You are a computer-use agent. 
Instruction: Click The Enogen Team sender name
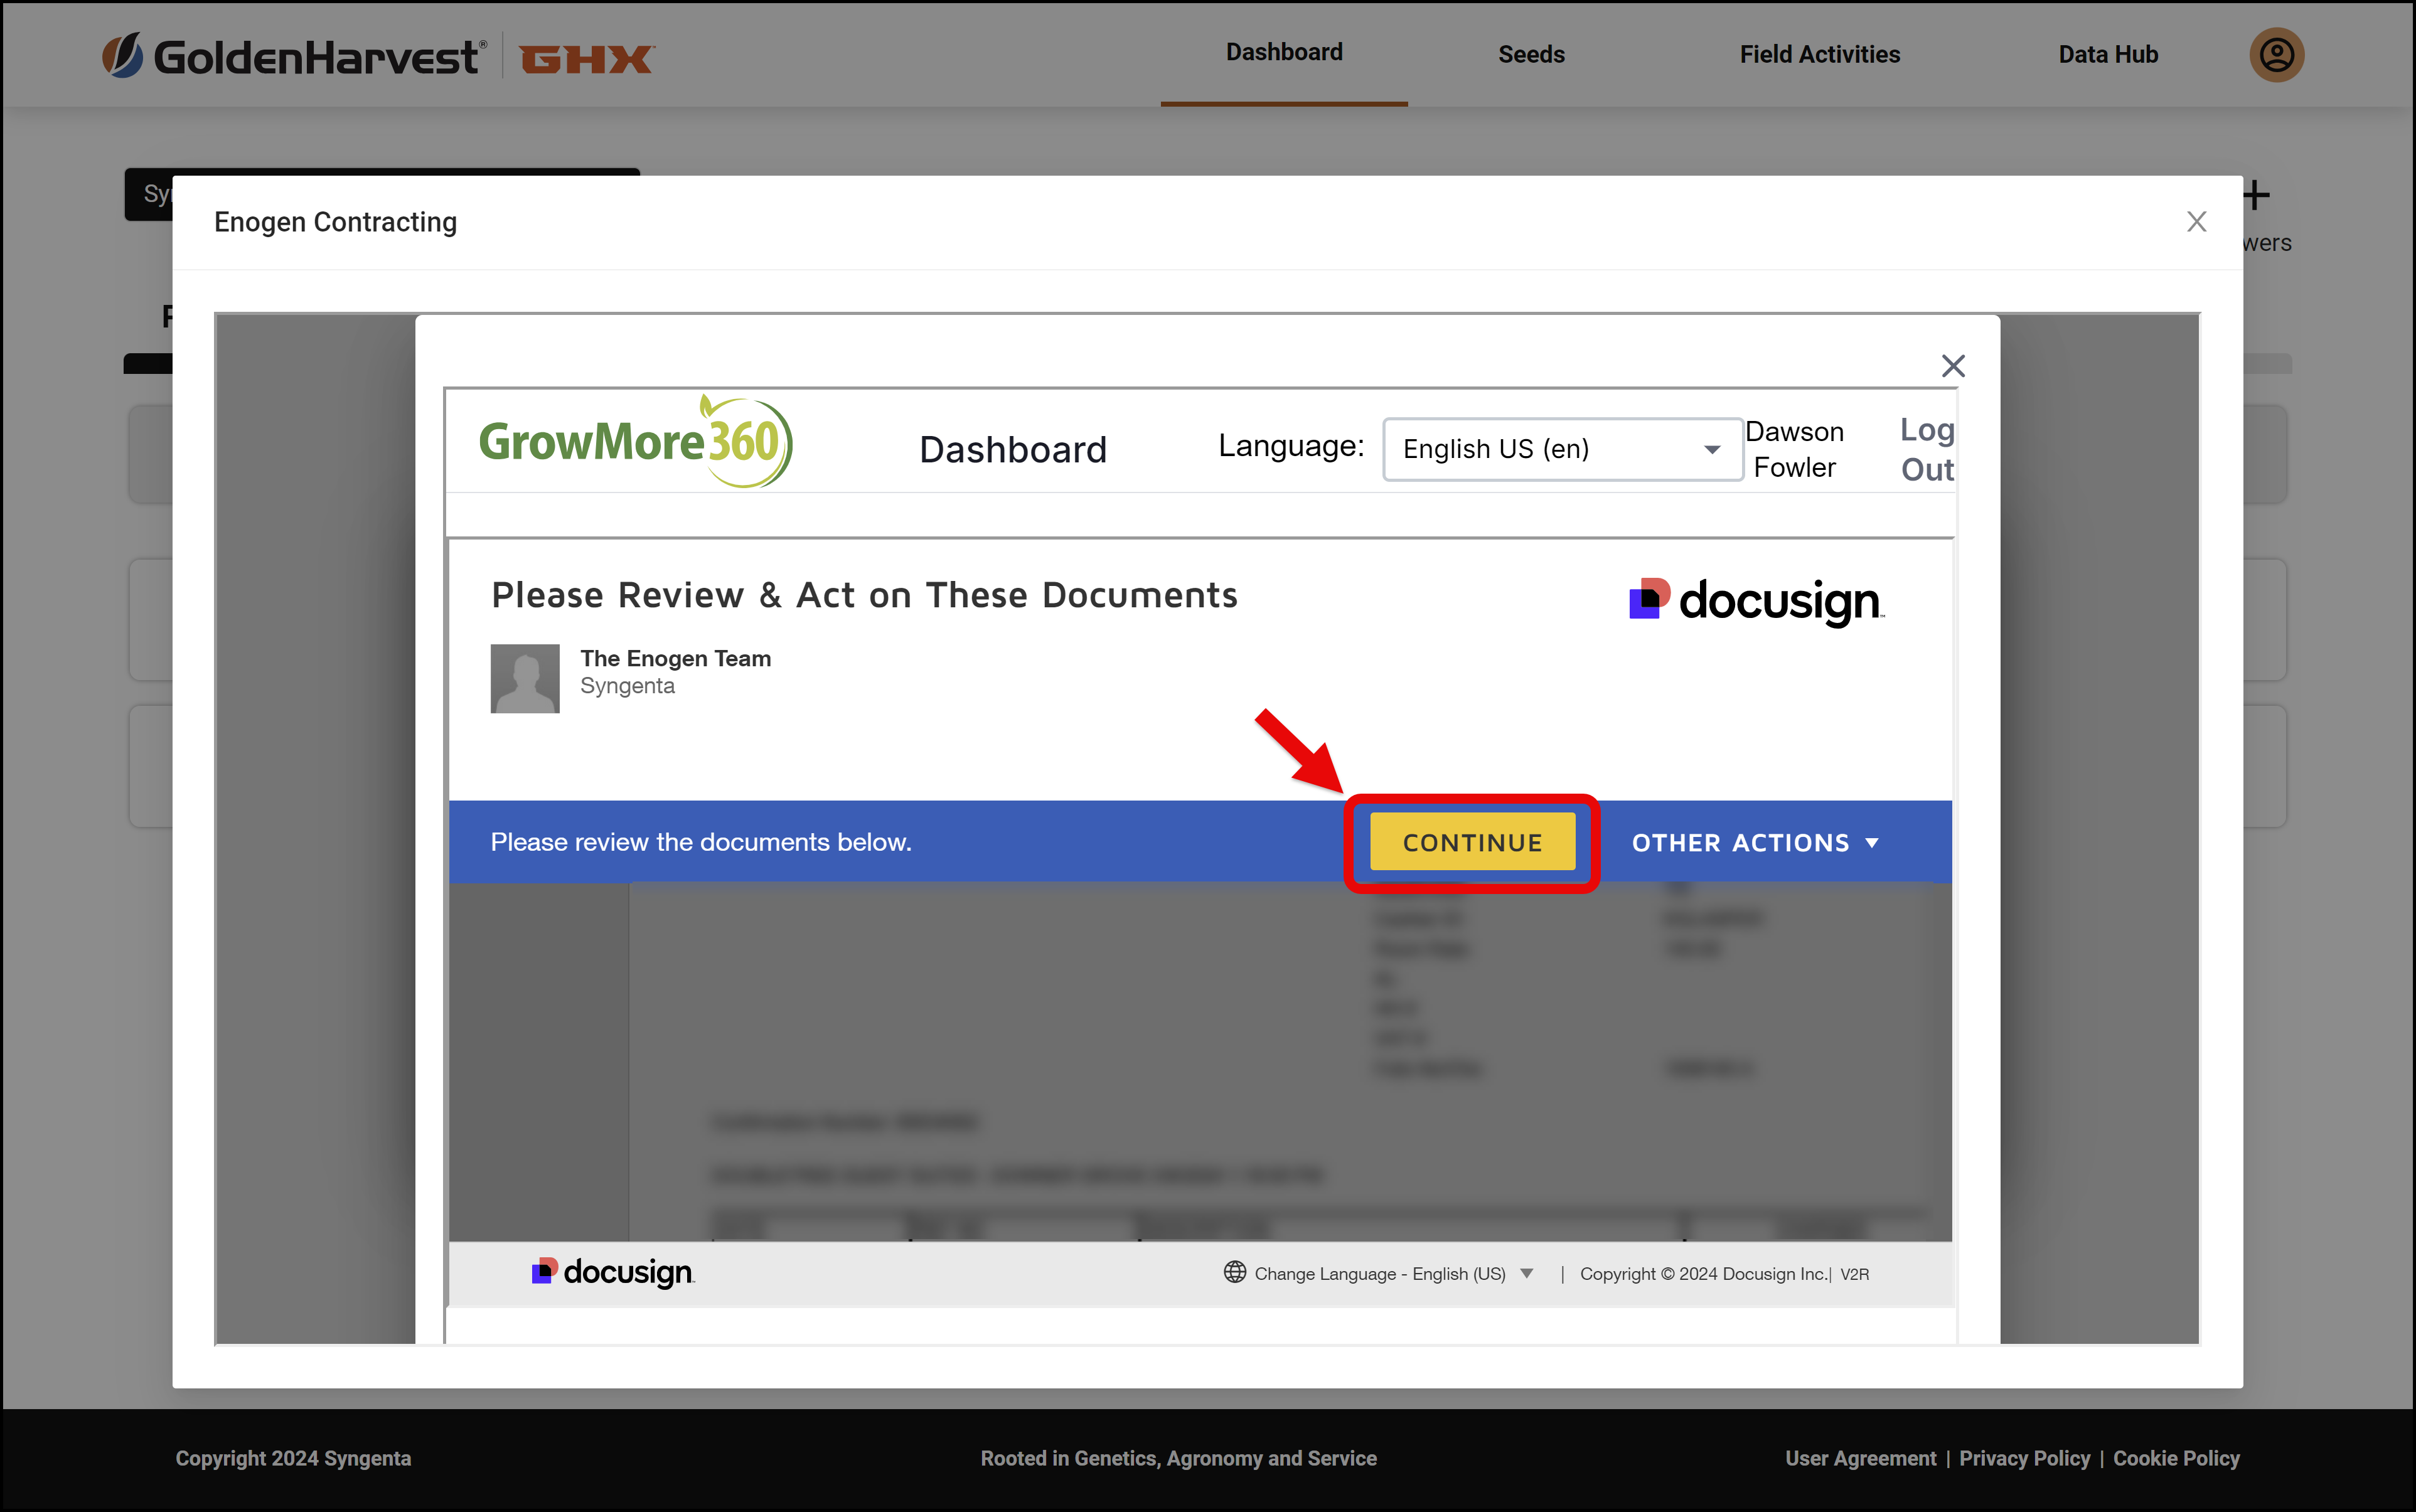tap(675, 658)
